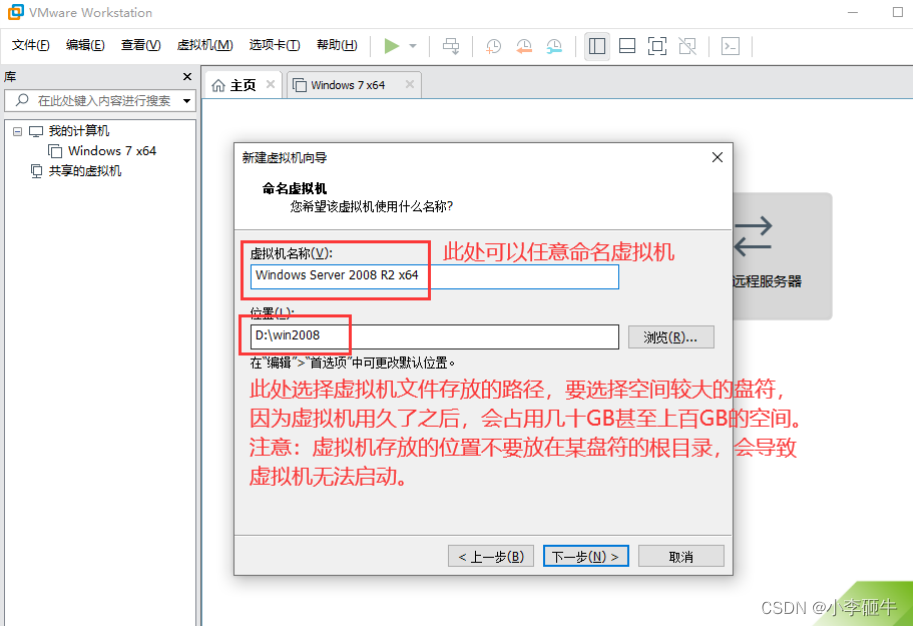
Task: Click the 浏览(R)... button
Action: [671, 337]
